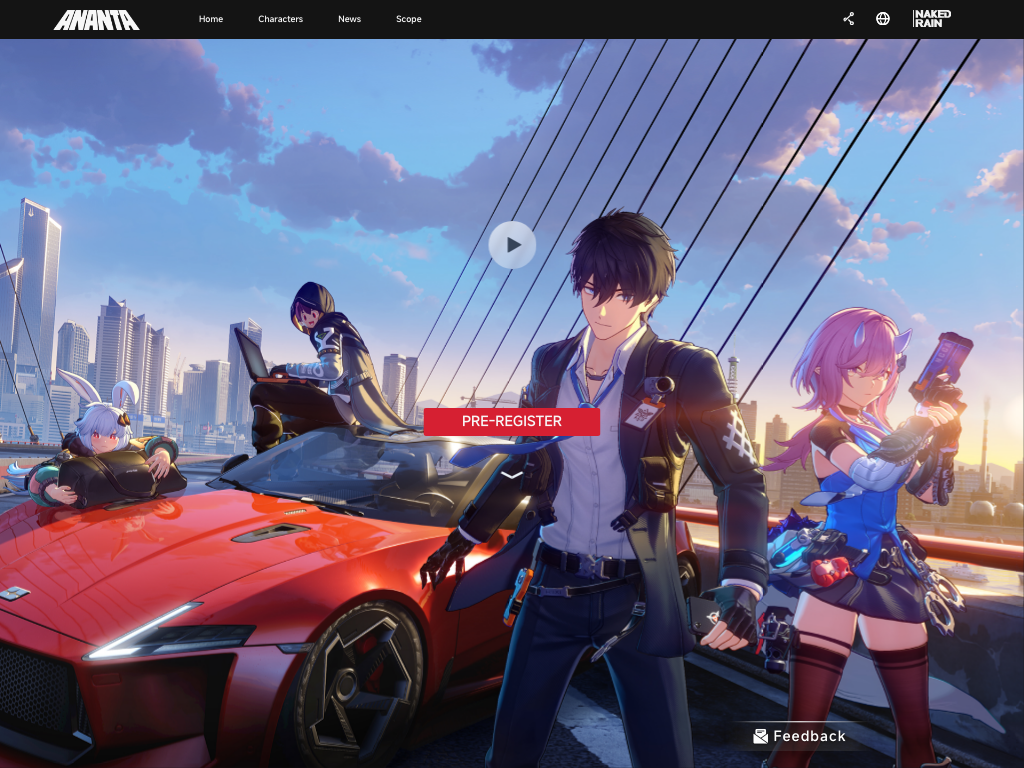Open the Scope menu item
Viewport: 1024px width, 768px height.
pyautogui.click(x=408, y=19)
